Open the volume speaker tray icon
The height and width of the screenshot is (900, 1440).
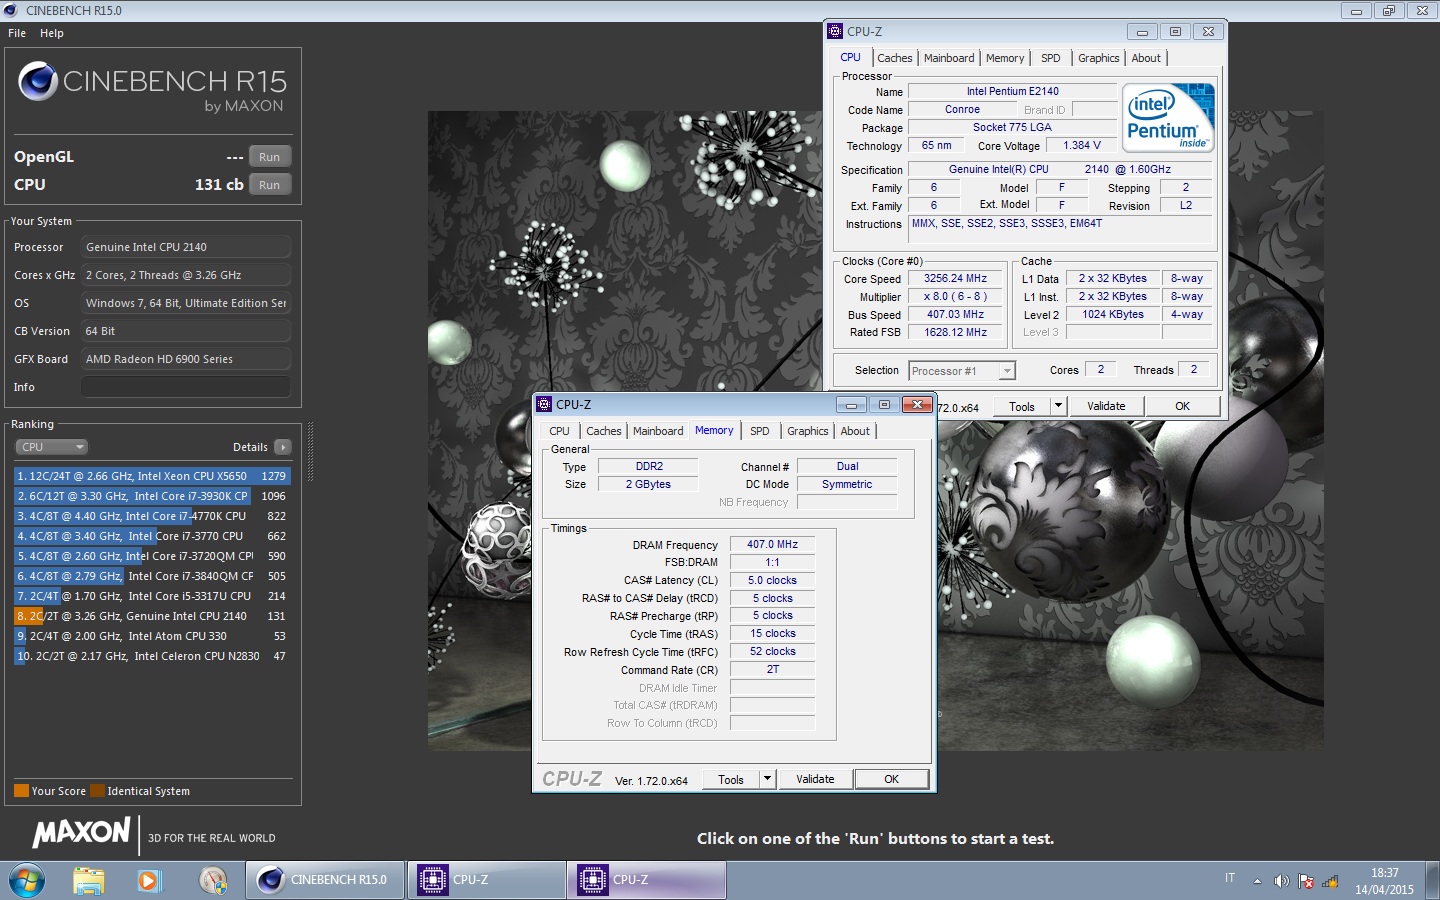coord(1281,881)
